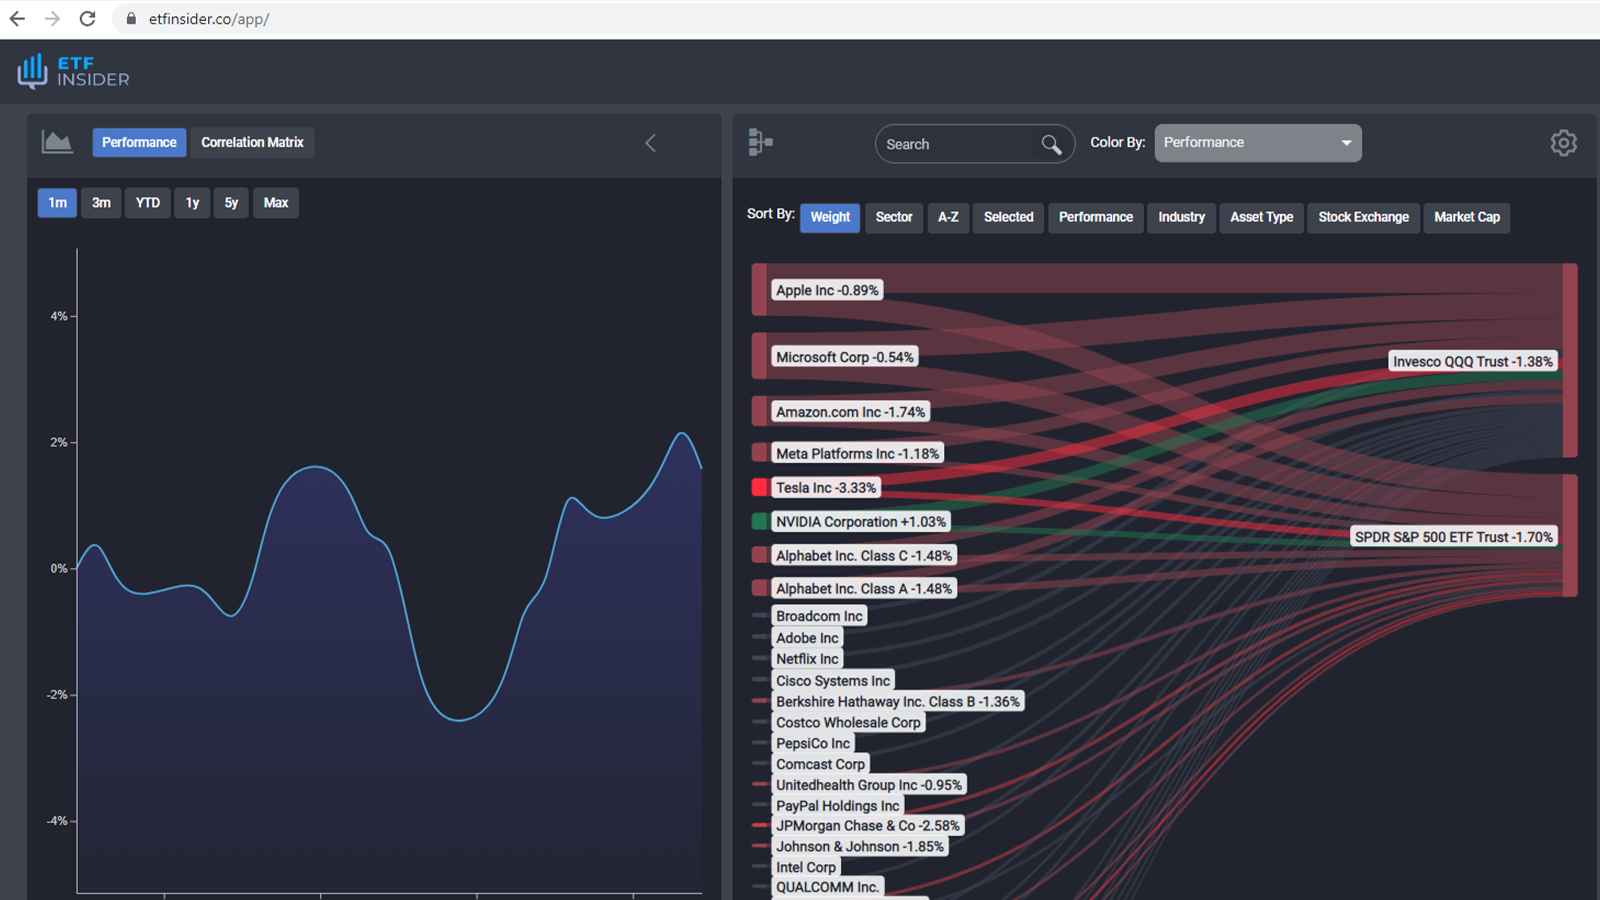Click the green NVIDIA color node
The image size is (1600, 900).
tap(760, 521)
